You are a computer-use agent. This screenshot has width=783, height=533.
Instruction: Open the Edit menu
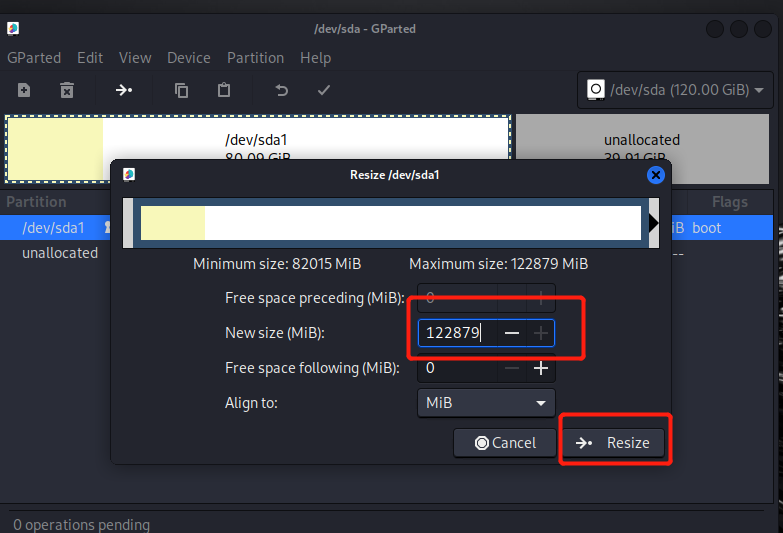click(x=90, y=58)
